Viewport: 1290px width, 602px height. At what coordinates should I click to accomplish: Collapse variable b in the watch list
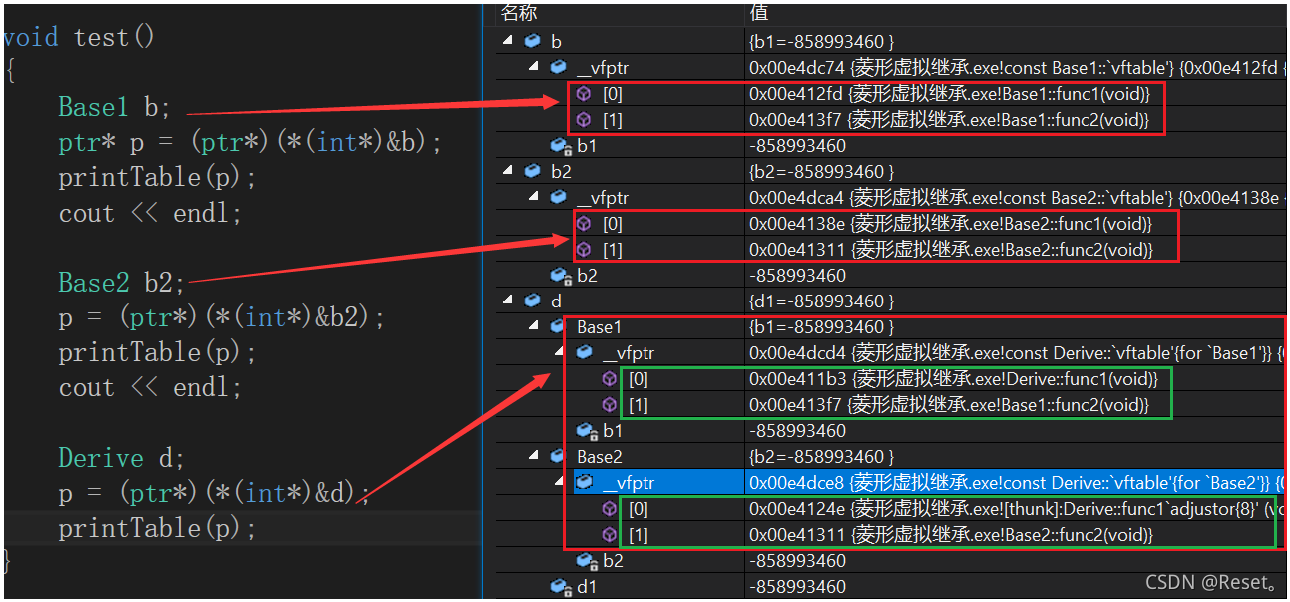tap(508, 41)
